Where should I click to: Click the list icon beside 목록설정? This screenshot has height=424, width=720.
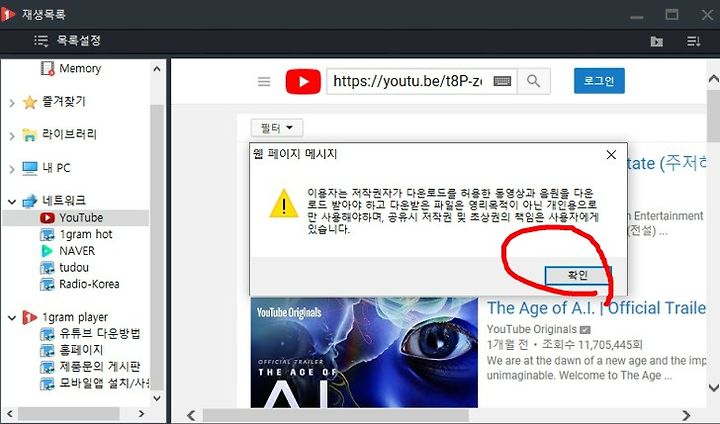(41, 41)
